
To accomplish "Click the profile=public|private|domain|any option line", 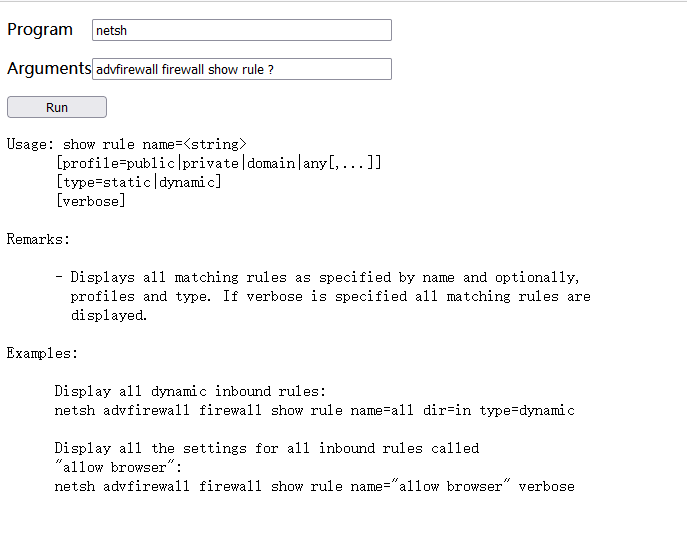I will (219, 163).
